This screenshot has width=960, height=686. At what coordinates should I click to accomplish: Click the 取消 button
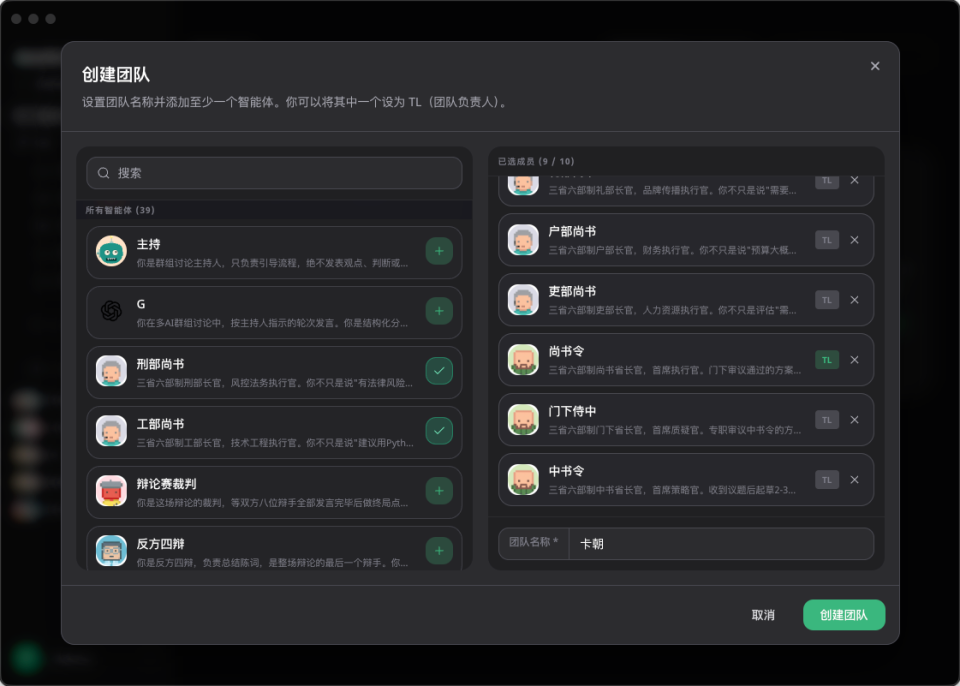coord(763,615)
